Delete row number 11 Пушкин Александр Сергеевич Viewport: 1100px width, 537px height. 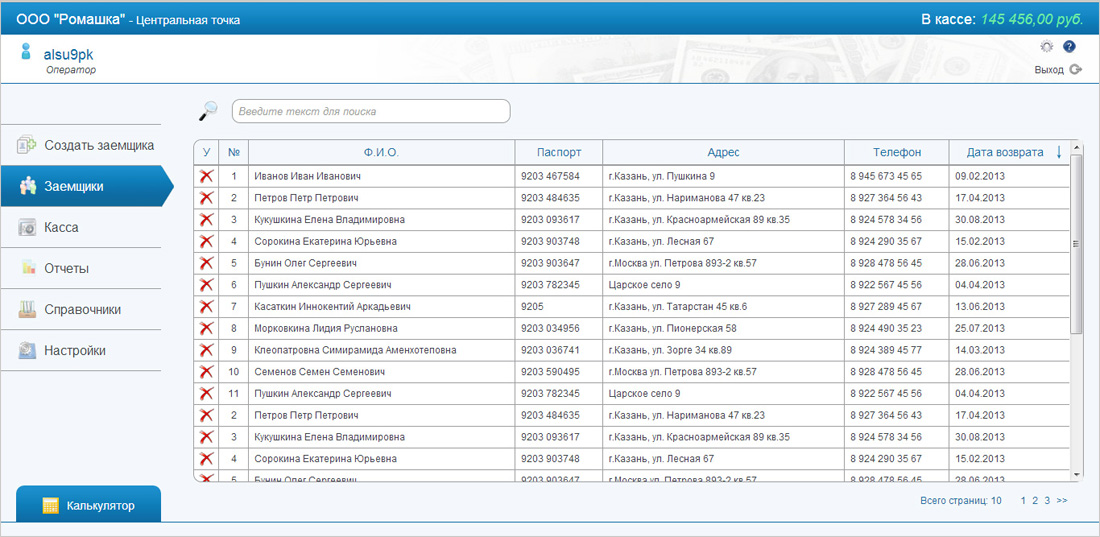coord(206,394)
